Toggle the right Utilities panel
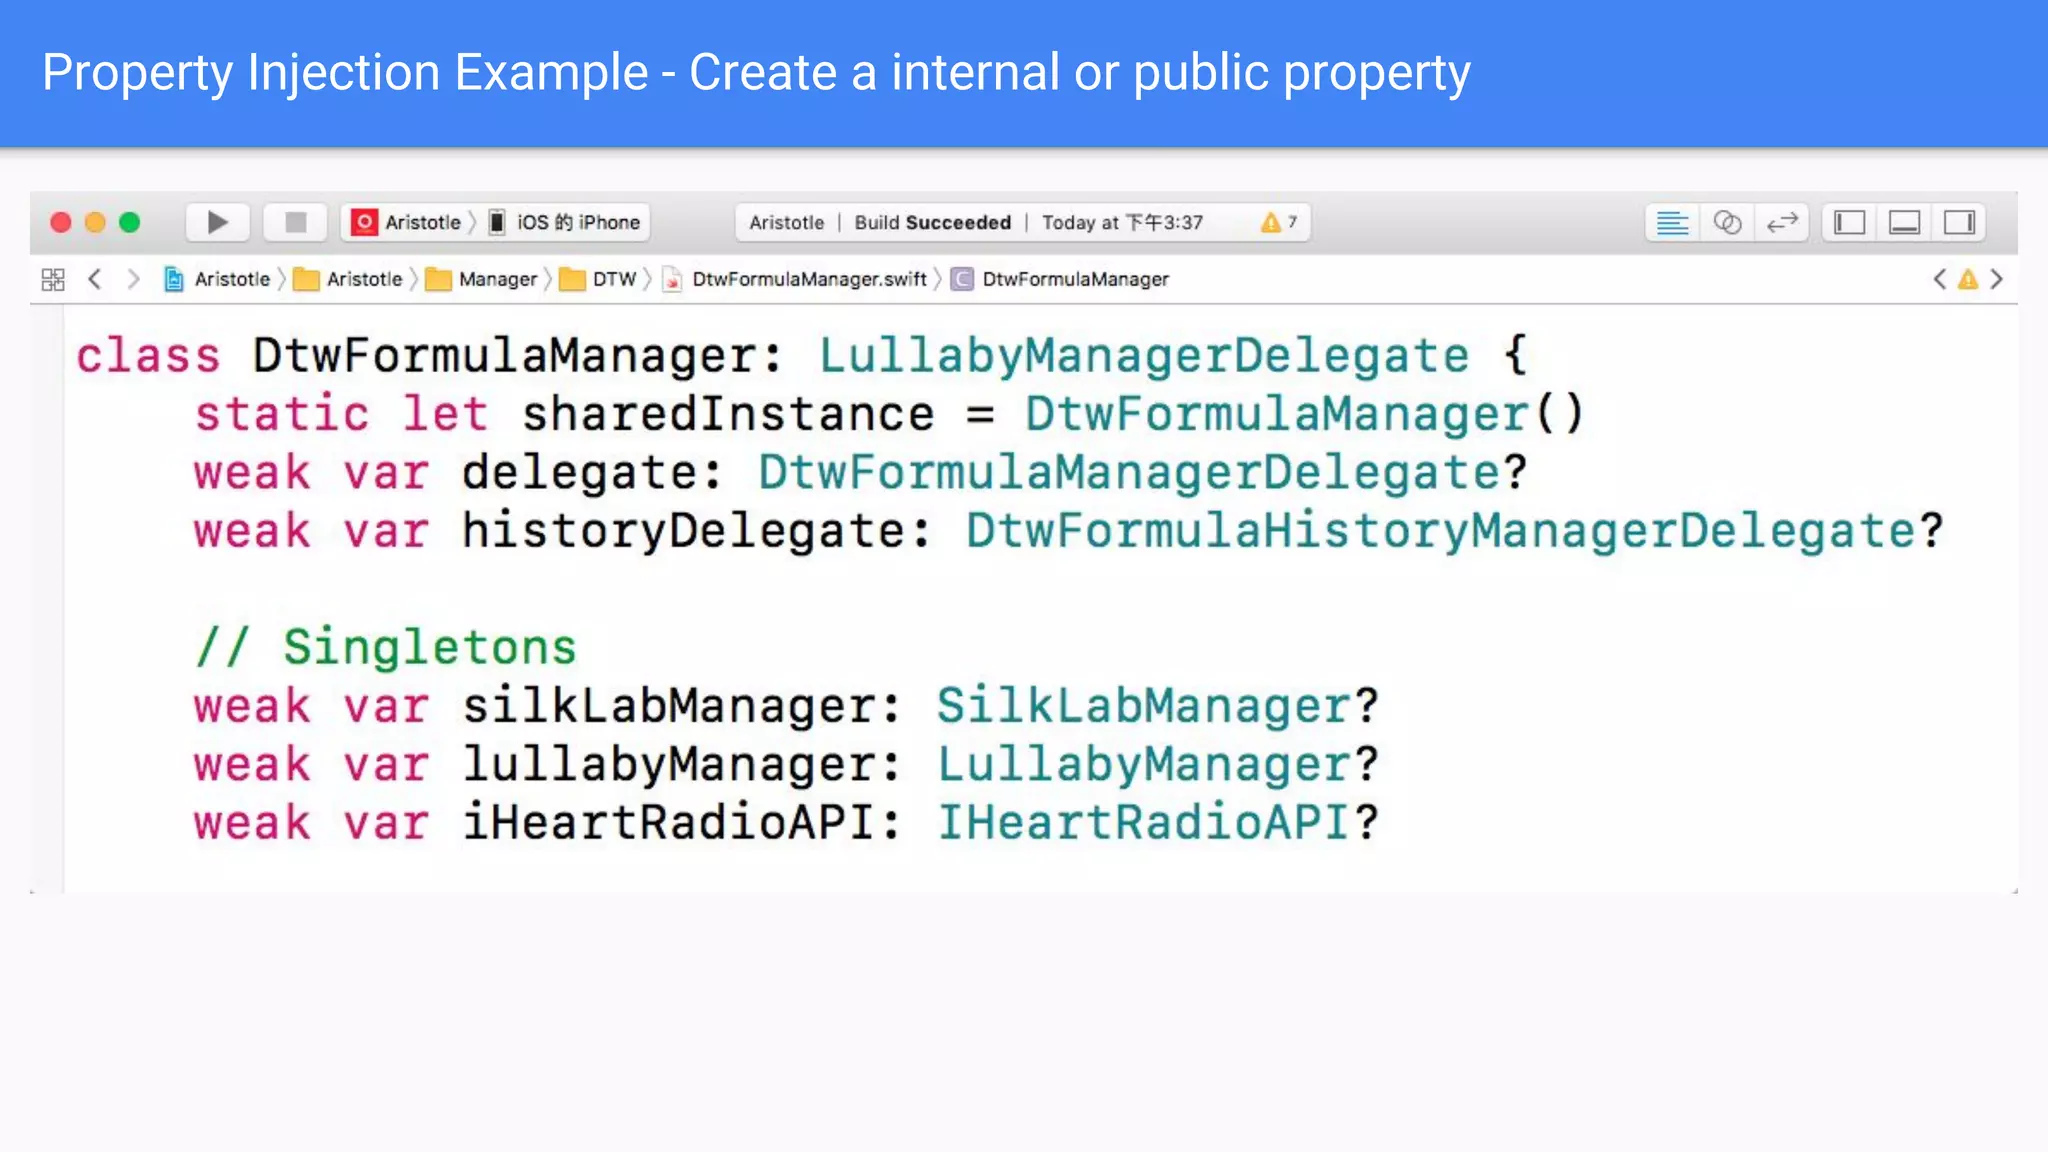The width and height of the screenshot is (2048, 1152). point(1959,222)
